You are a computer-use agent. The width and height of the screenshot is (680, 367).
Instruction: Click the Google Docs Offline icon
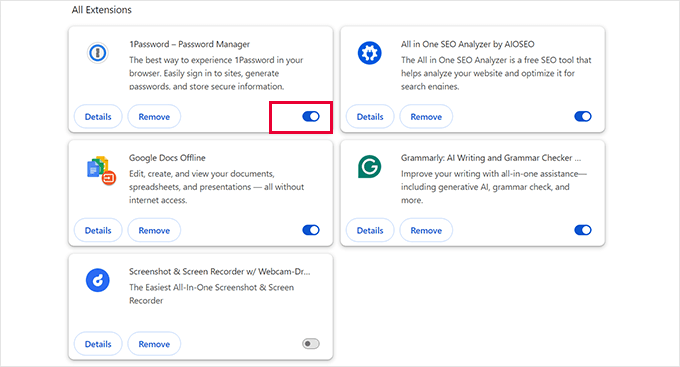click(x=101, y=170)
